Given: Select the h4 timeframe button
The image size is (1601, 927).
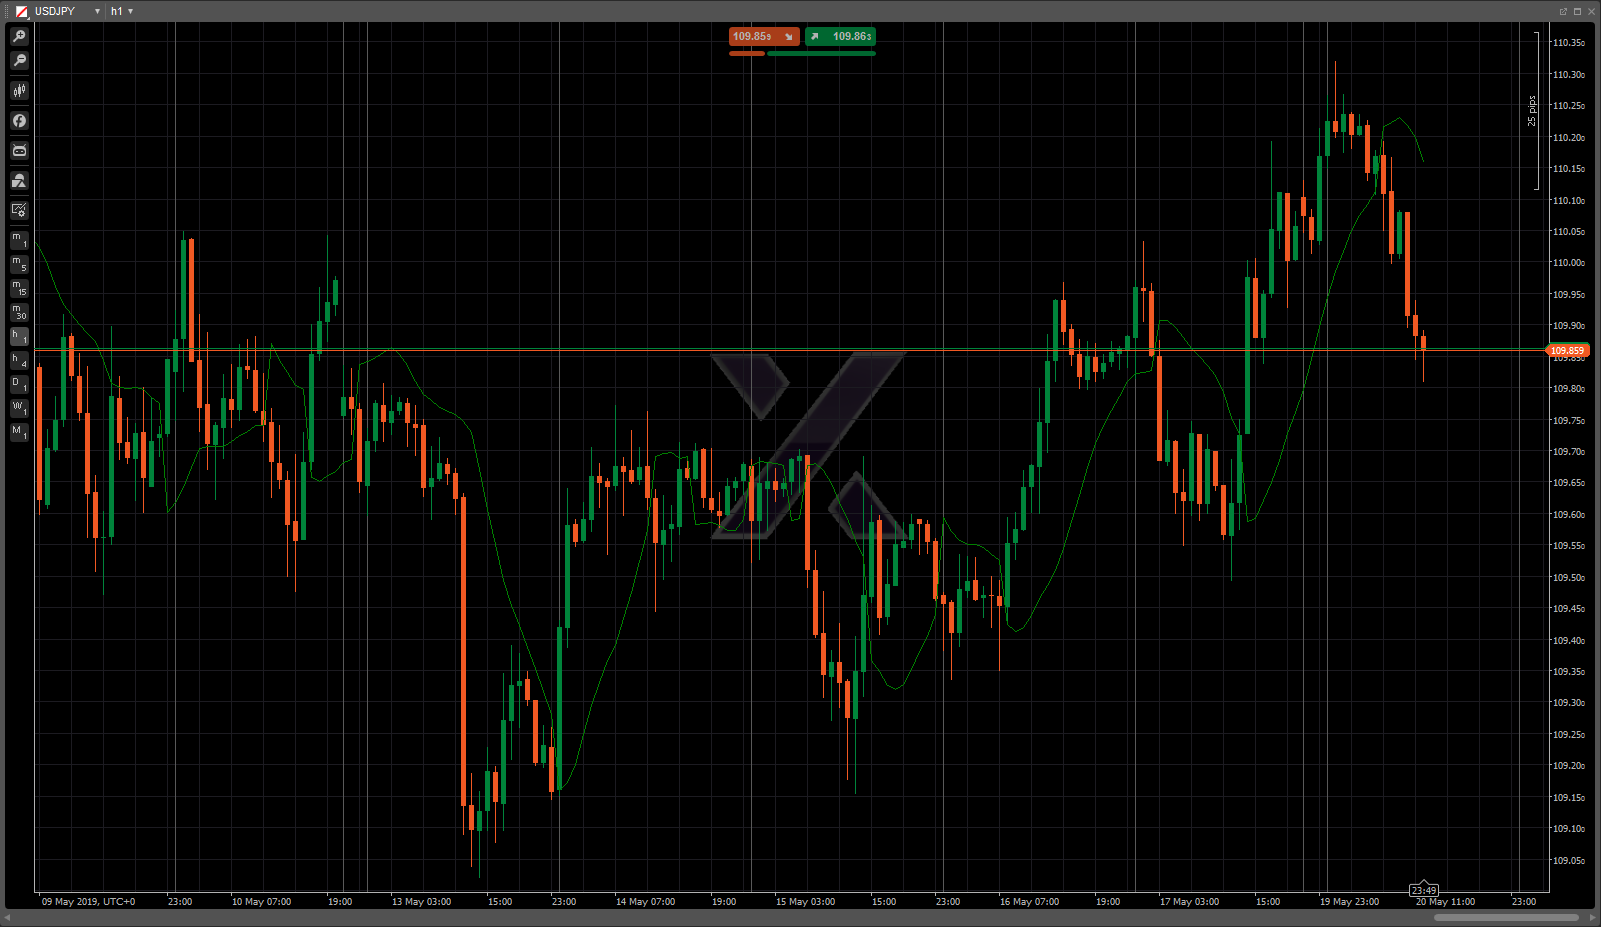Looking at the screenshot, I should [19, 360].
